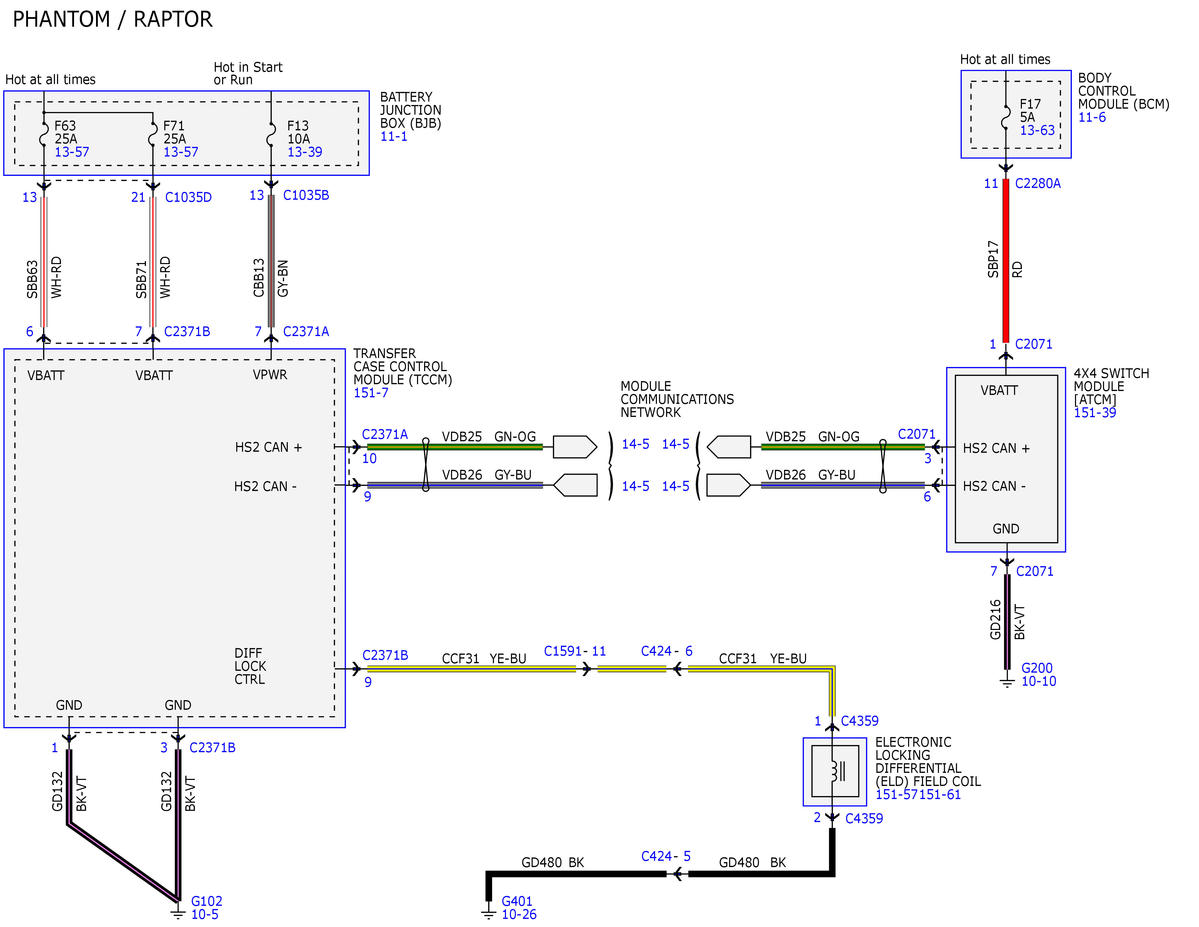Screen dimensions: 1199x927
Task: Open the 151-57 ELD field coil link
Action: click(x=897, y=795)
